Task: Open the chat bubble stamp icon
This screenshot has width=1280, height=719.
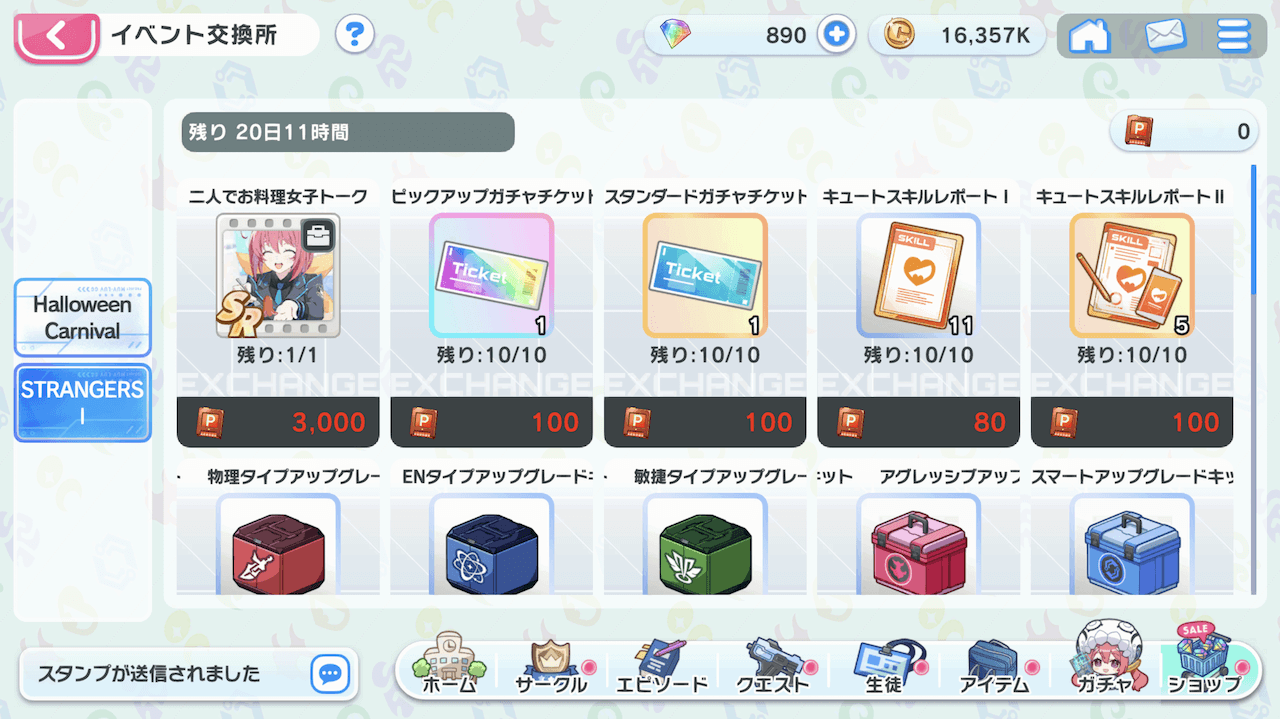Action: coord(329,674)
